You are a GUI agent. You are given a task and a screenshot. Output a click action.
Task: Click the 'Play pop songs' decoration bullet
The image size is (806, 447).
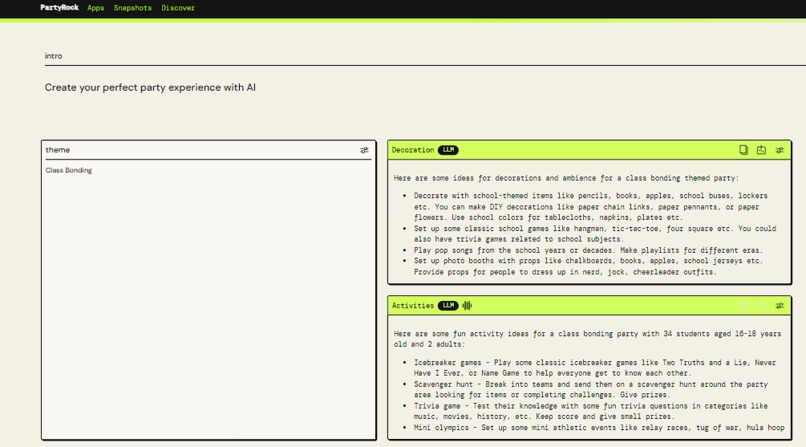coord(588,250)
